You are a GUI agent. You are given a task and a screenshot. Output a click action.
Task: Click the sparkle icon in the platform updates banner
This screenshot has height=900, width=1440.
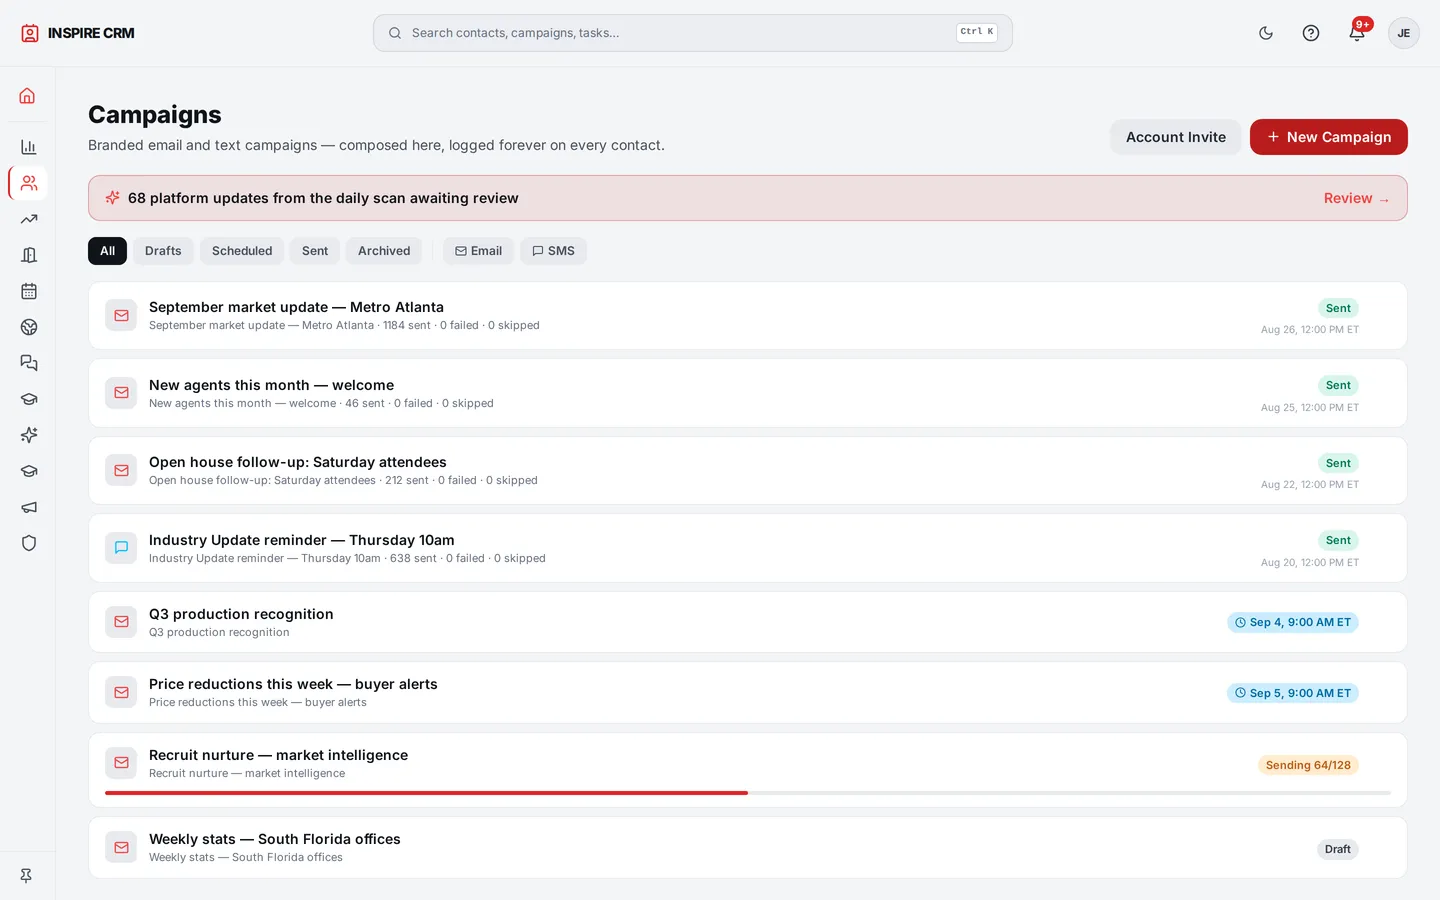113,198
